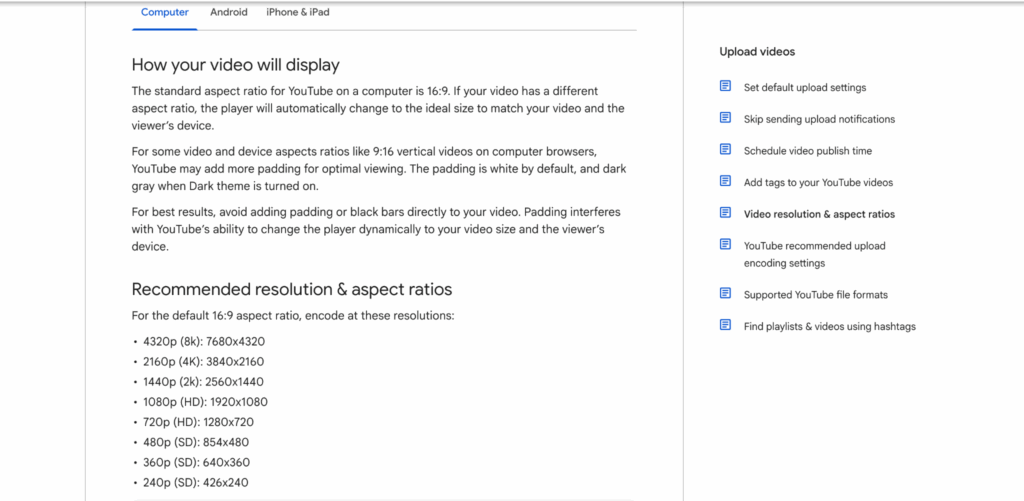The image size is (1024, 501).
Task: Open Add tags to your YouTube videos
Action: 818,182
